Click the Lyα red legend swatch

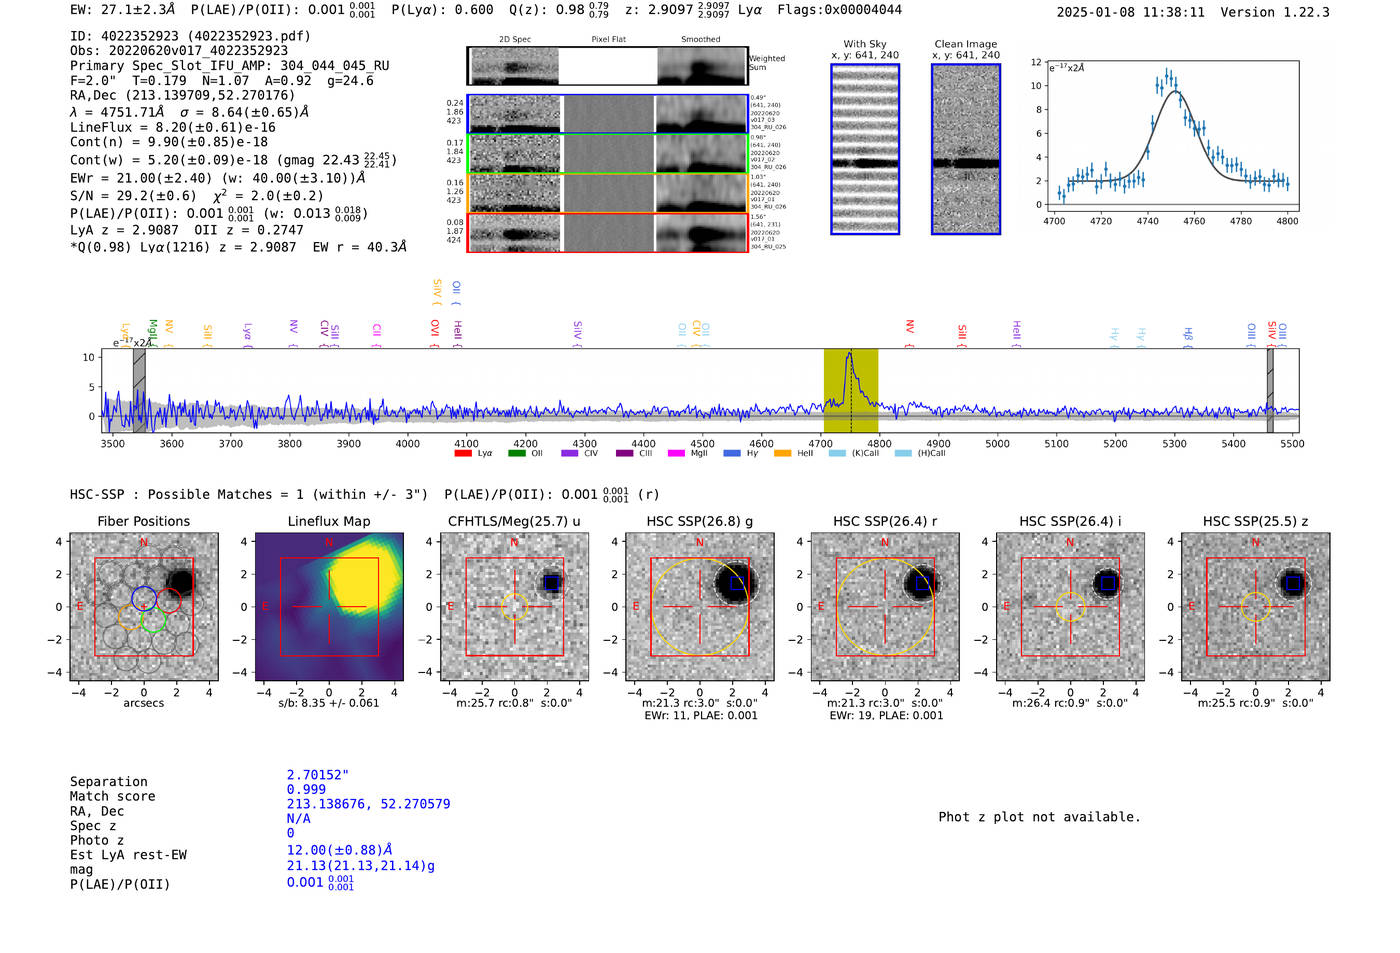click(462, 453)
